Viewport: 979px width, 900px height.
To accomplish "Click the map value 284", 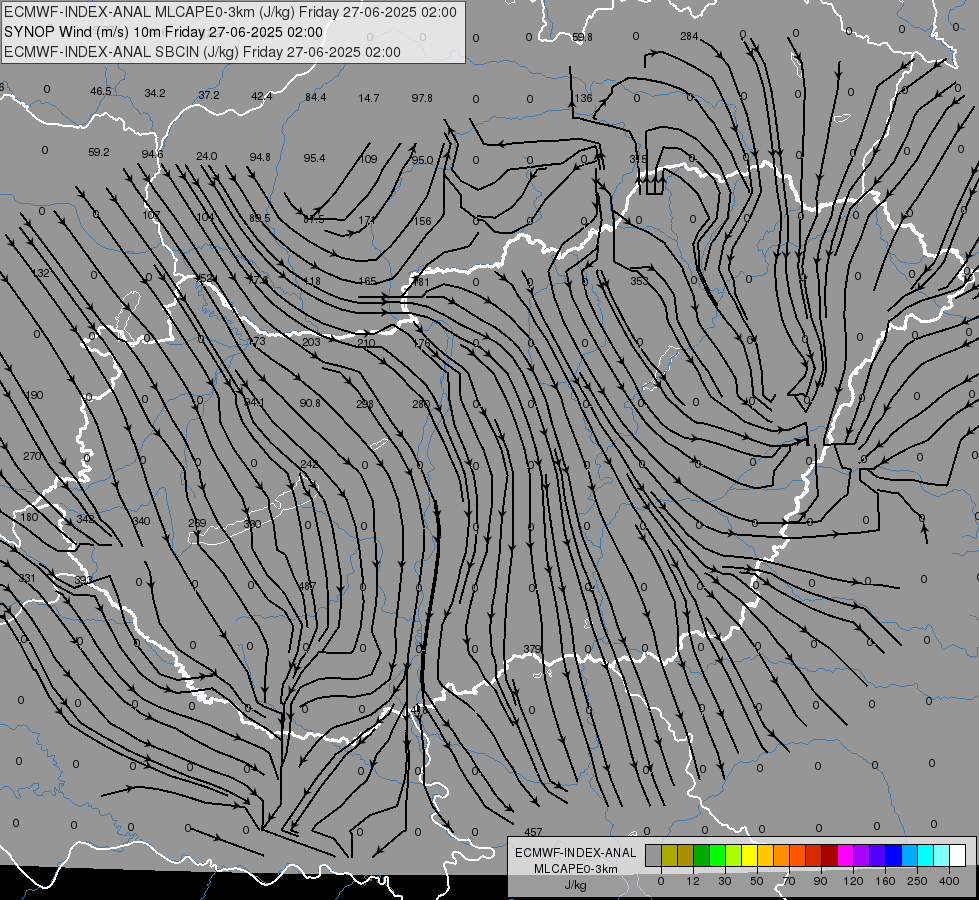I will (689, 36).
